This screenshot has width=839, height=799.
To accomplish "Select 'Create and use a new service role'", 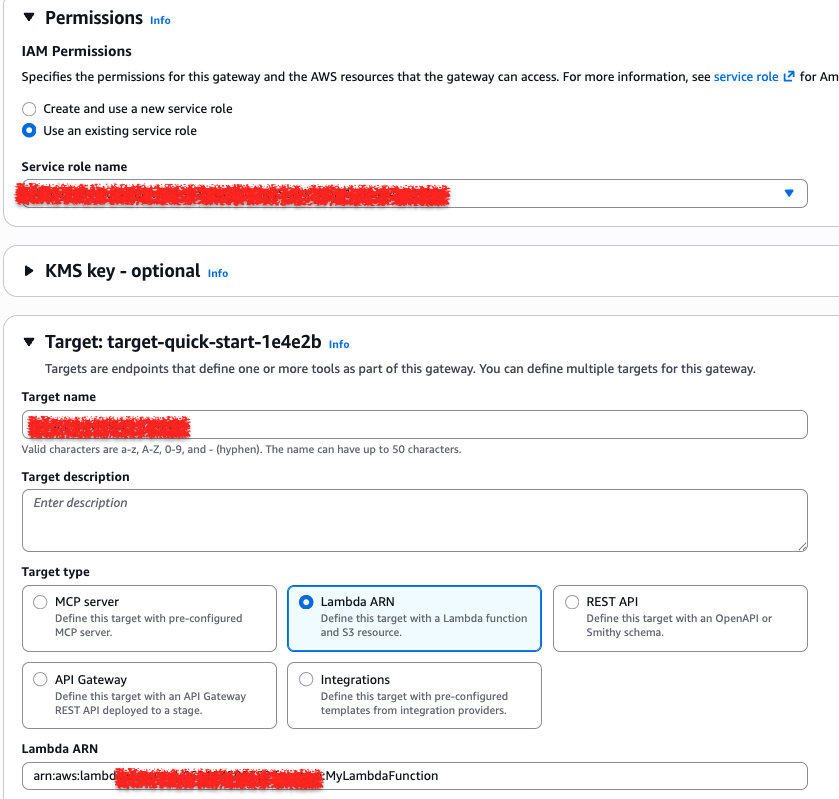I will pyautogui.click(x=29, y=108).
